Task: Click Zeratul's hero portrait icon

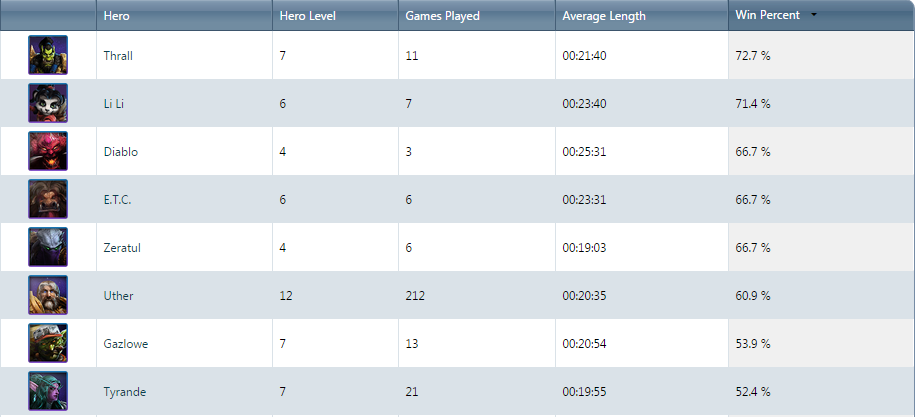Action: [x=48, y=247]
